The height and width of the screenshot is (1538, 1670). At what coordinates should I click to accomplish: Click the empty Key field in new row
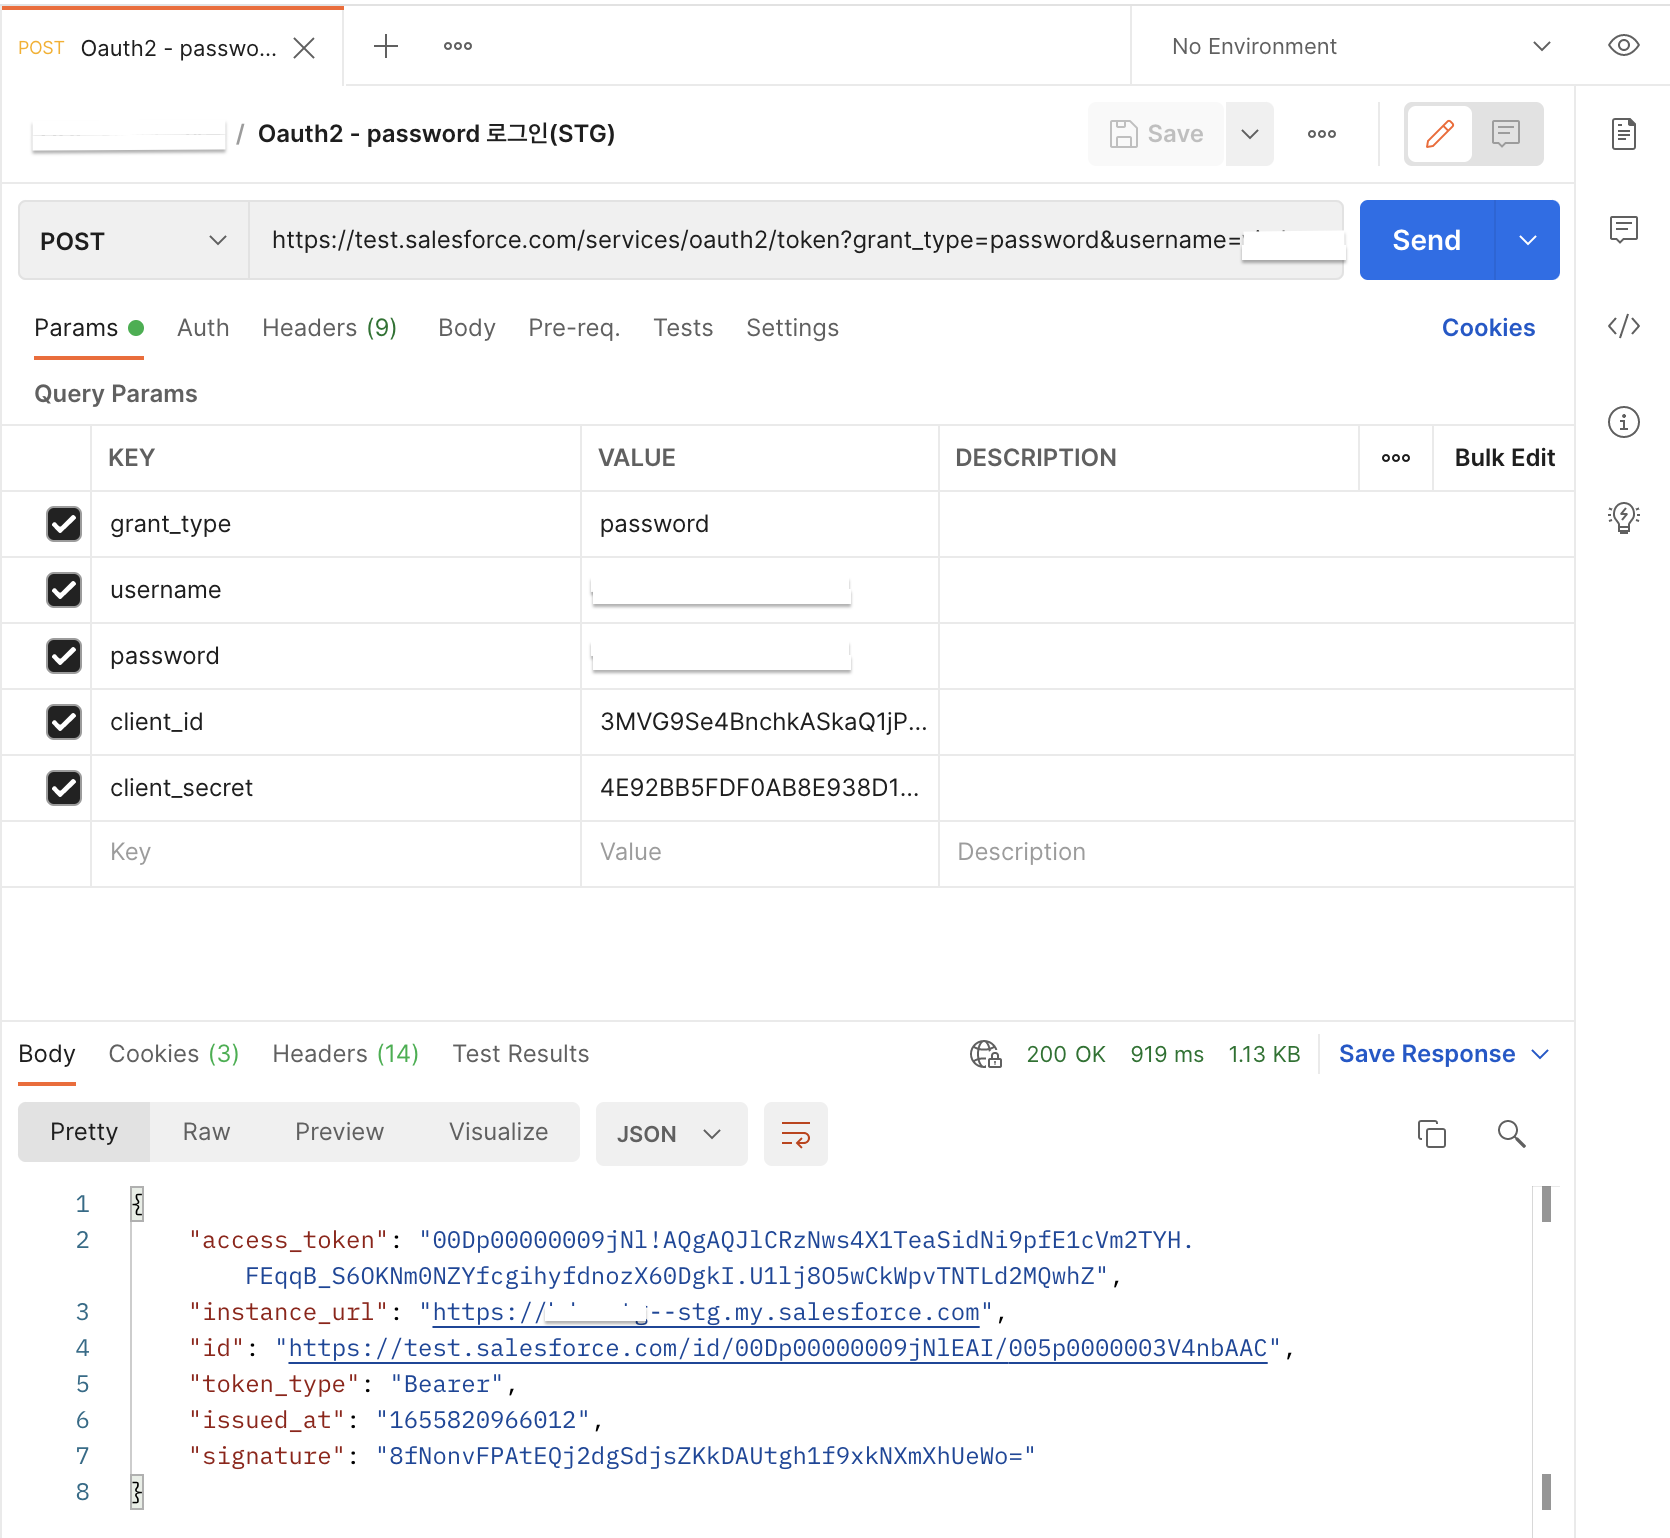[x=336, y=852]
